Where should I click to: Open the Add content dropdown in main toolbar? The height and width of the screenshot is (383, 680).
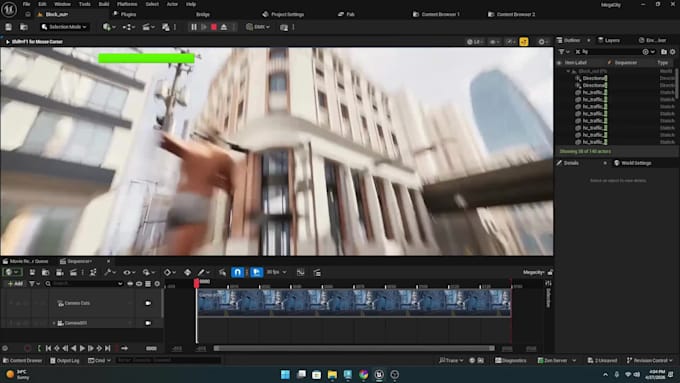[x=109, y=27]
